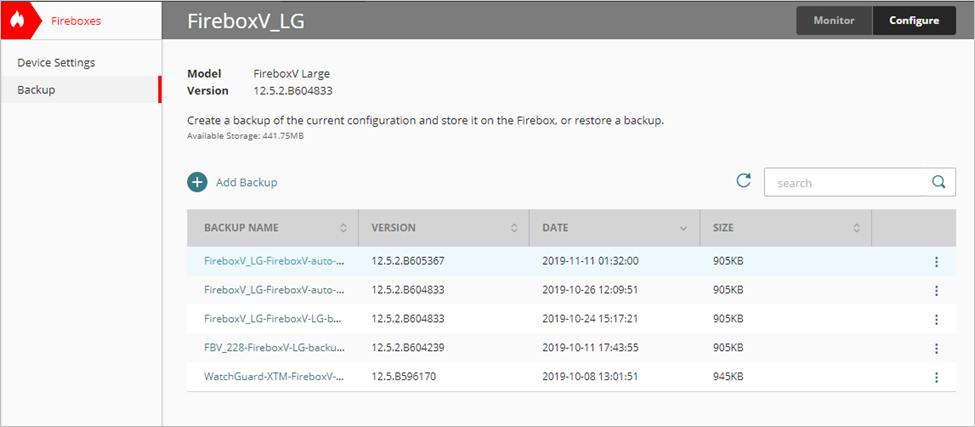The image size is (975, 427).
Task: Open actions menu for 2019-10-24 backup
Action: tap(936, 319)
